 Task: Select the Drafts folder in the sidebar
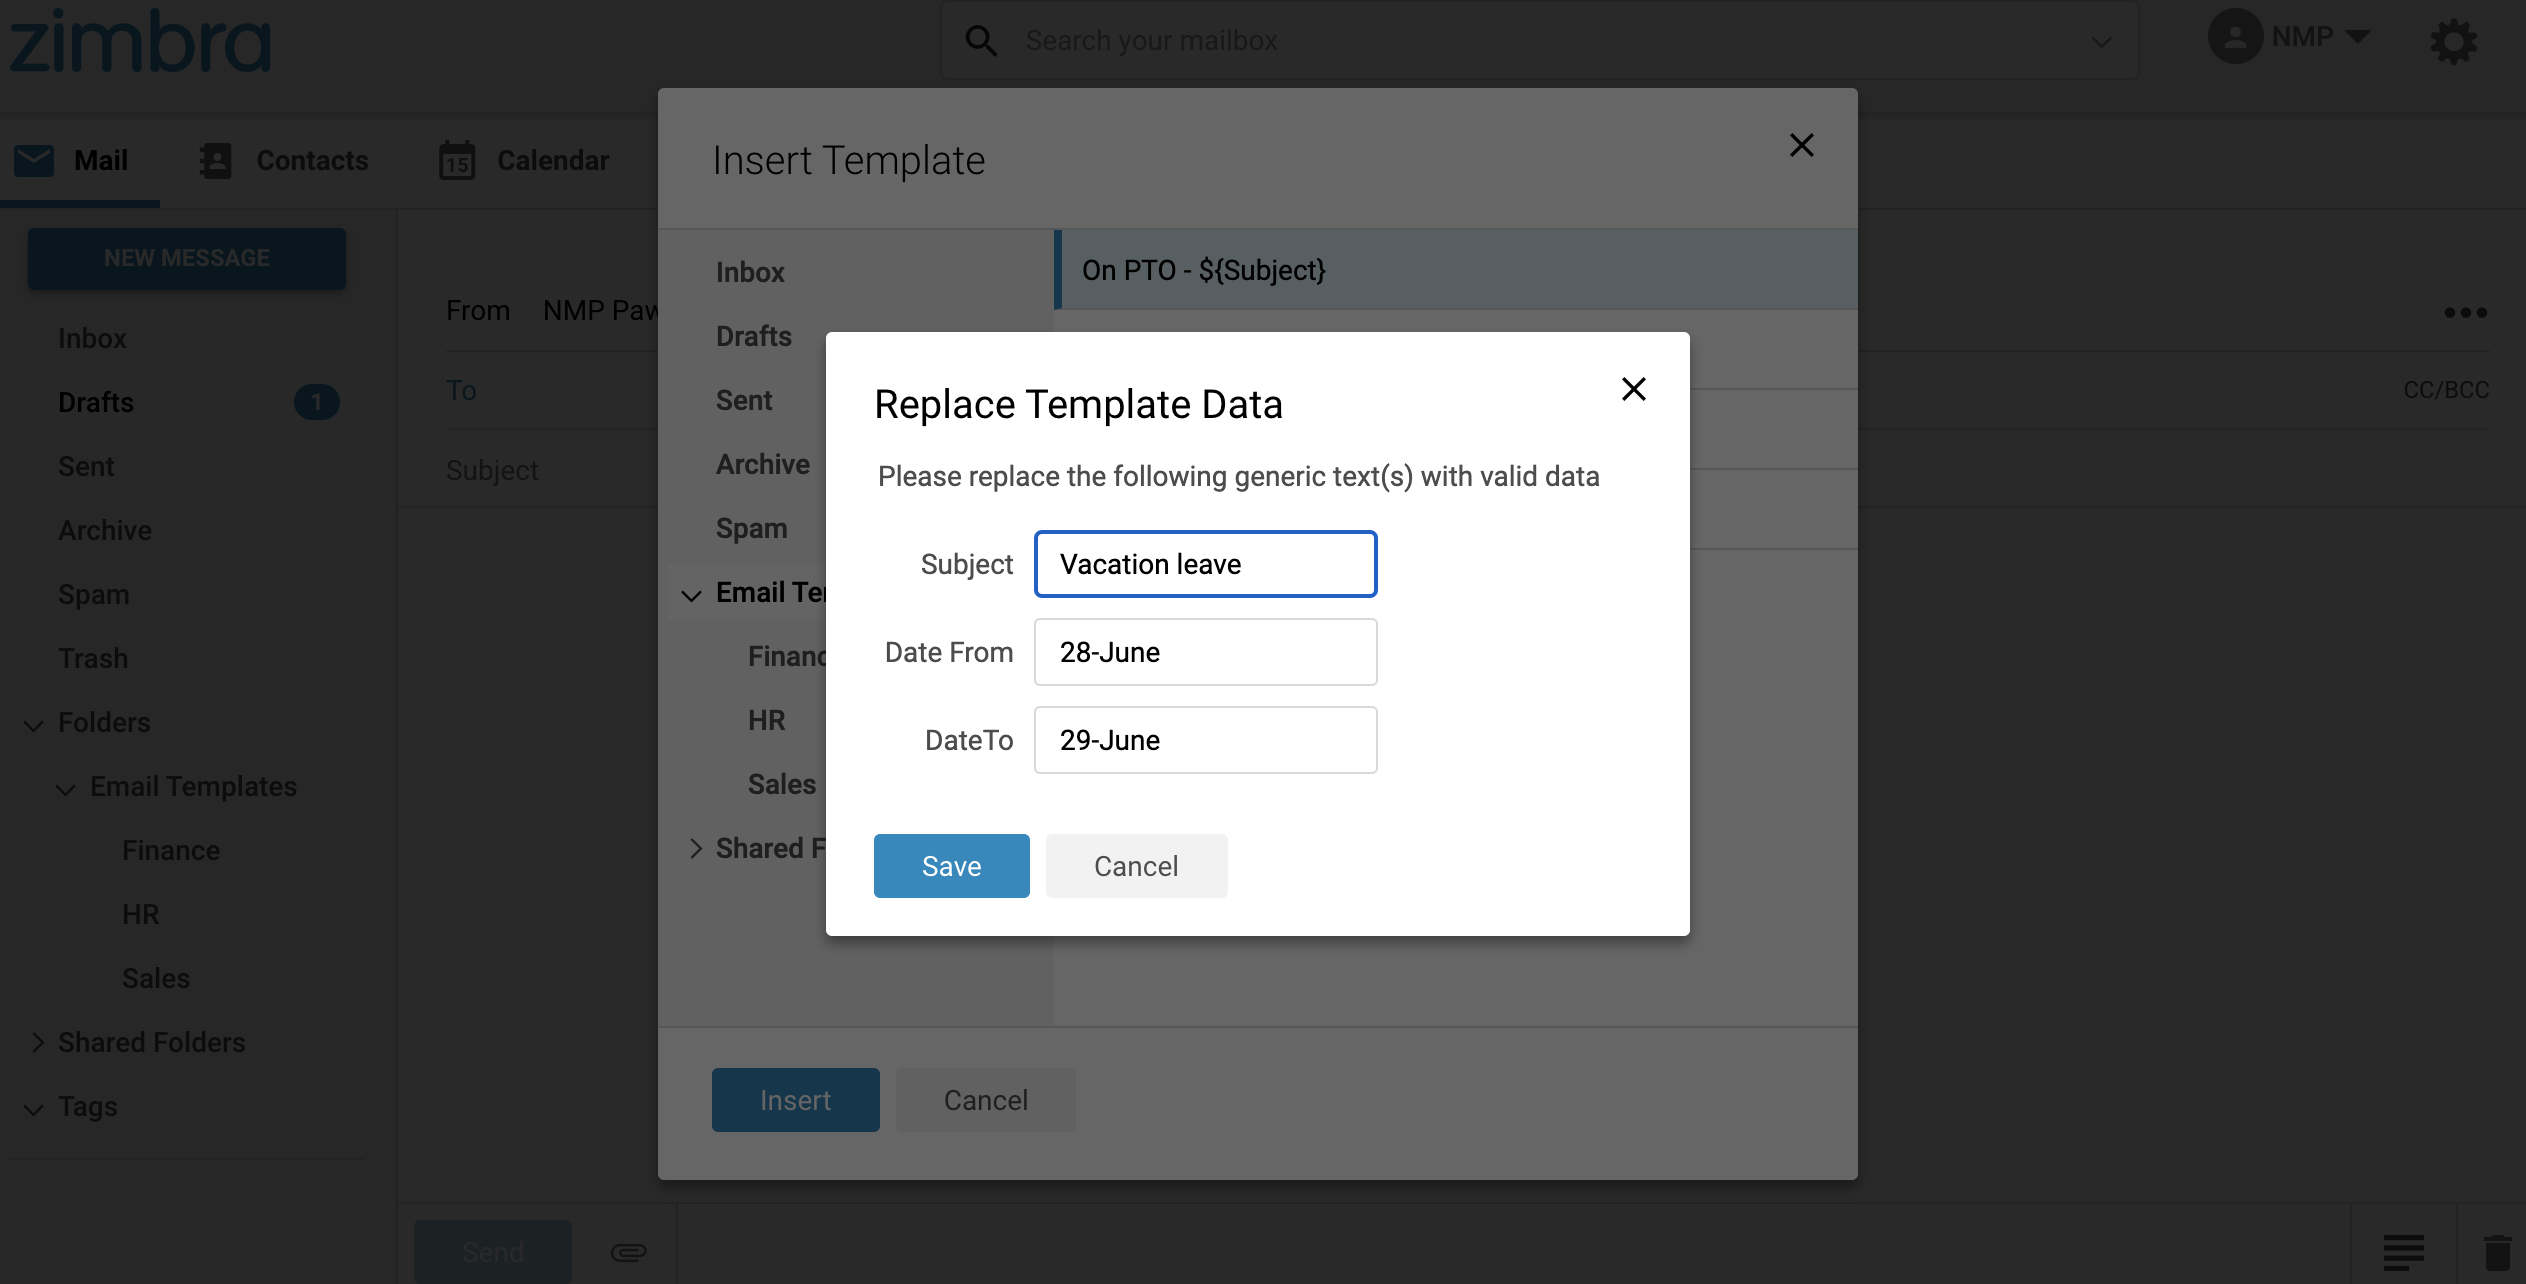click(96, 402)
